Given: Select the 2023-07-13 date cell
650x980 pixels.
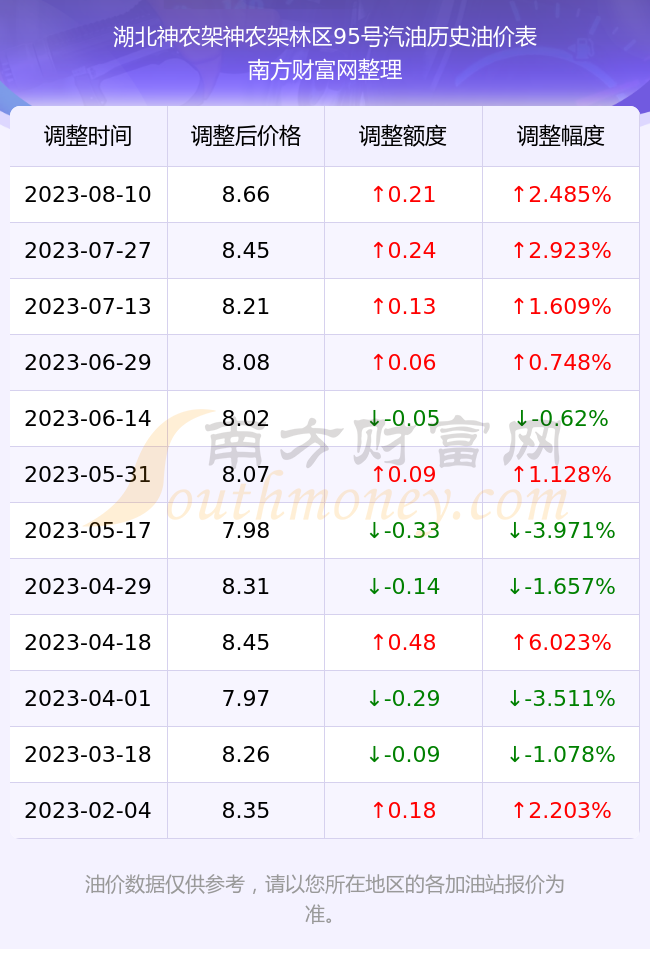Looking at the screenshot, I should click(x=88, y=306).
